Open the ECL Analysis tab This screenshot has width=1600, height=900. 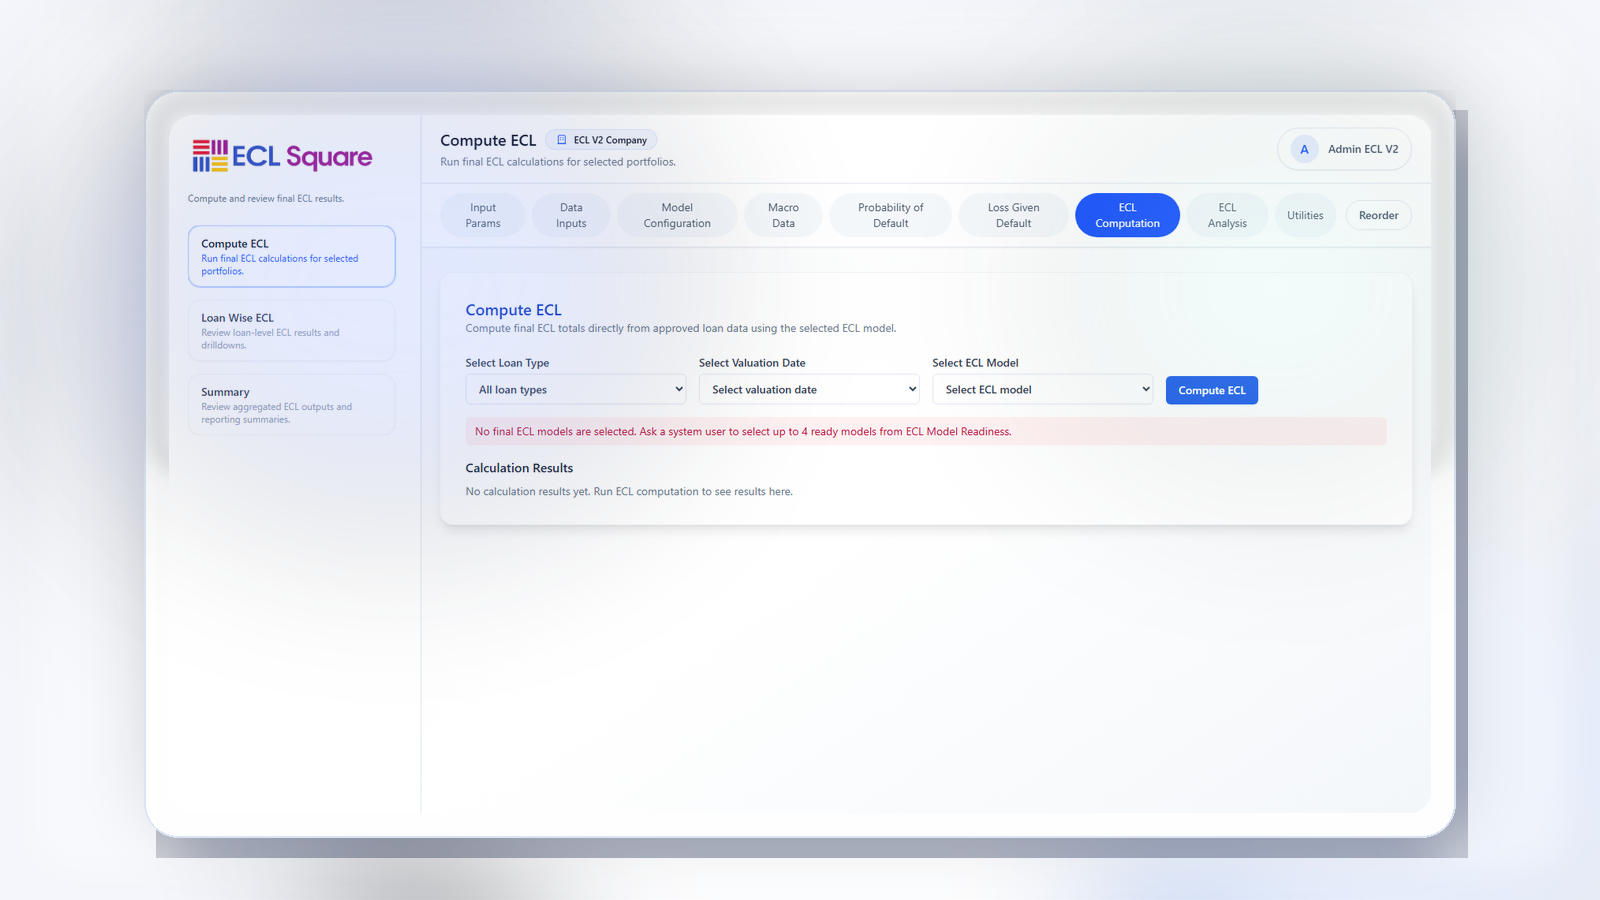point(1227,215)
